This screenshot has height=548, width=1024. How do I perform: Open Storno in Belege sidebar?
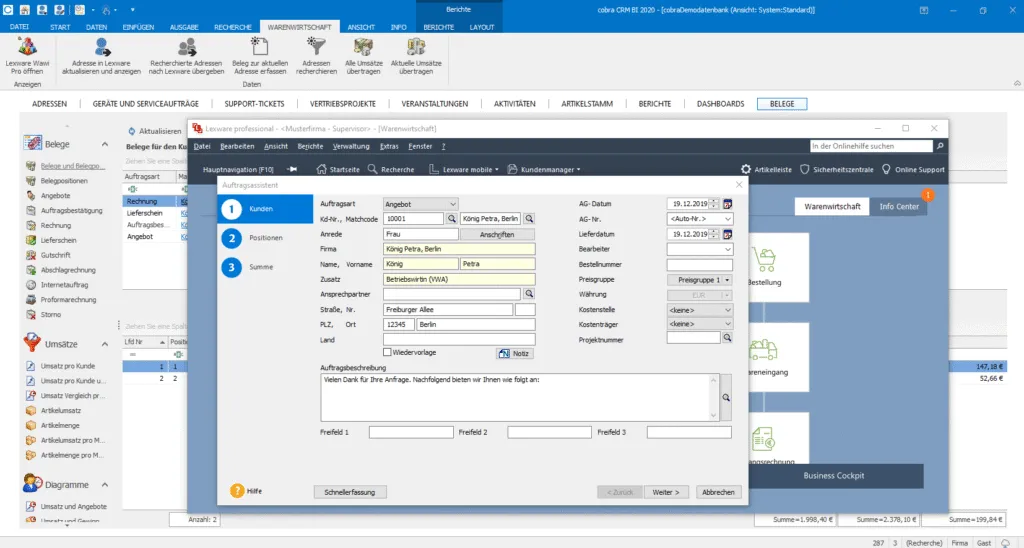point(51,314)
